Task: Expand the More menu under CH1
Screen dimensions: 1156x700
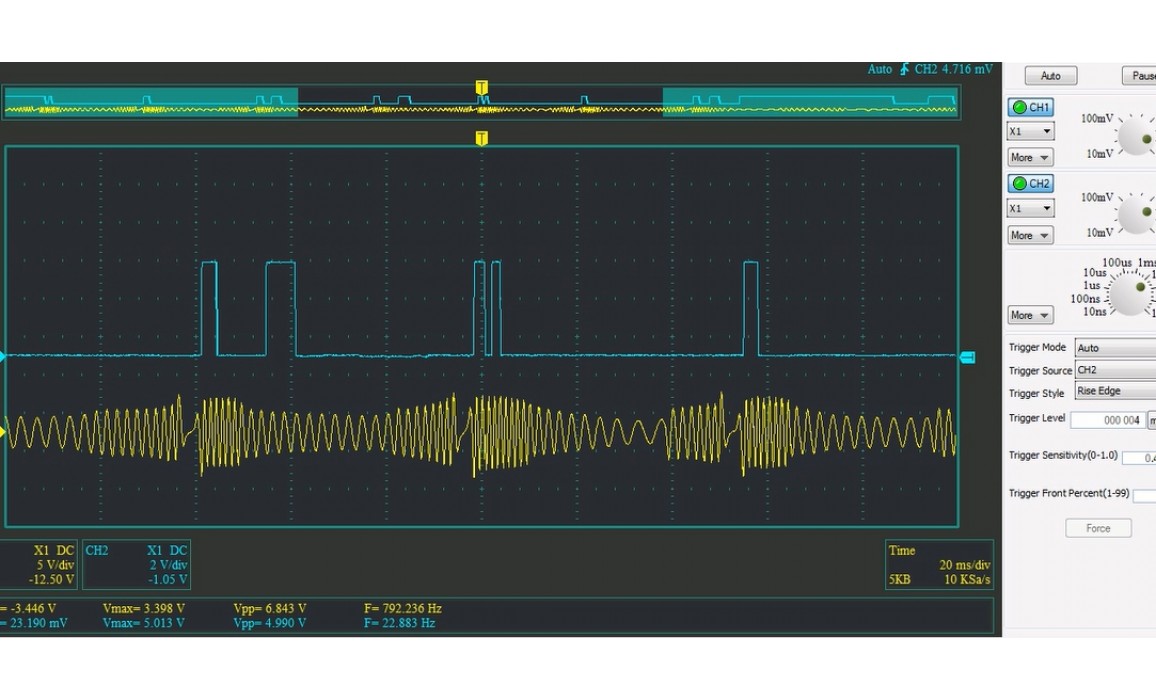Action: click(1030, 157)
